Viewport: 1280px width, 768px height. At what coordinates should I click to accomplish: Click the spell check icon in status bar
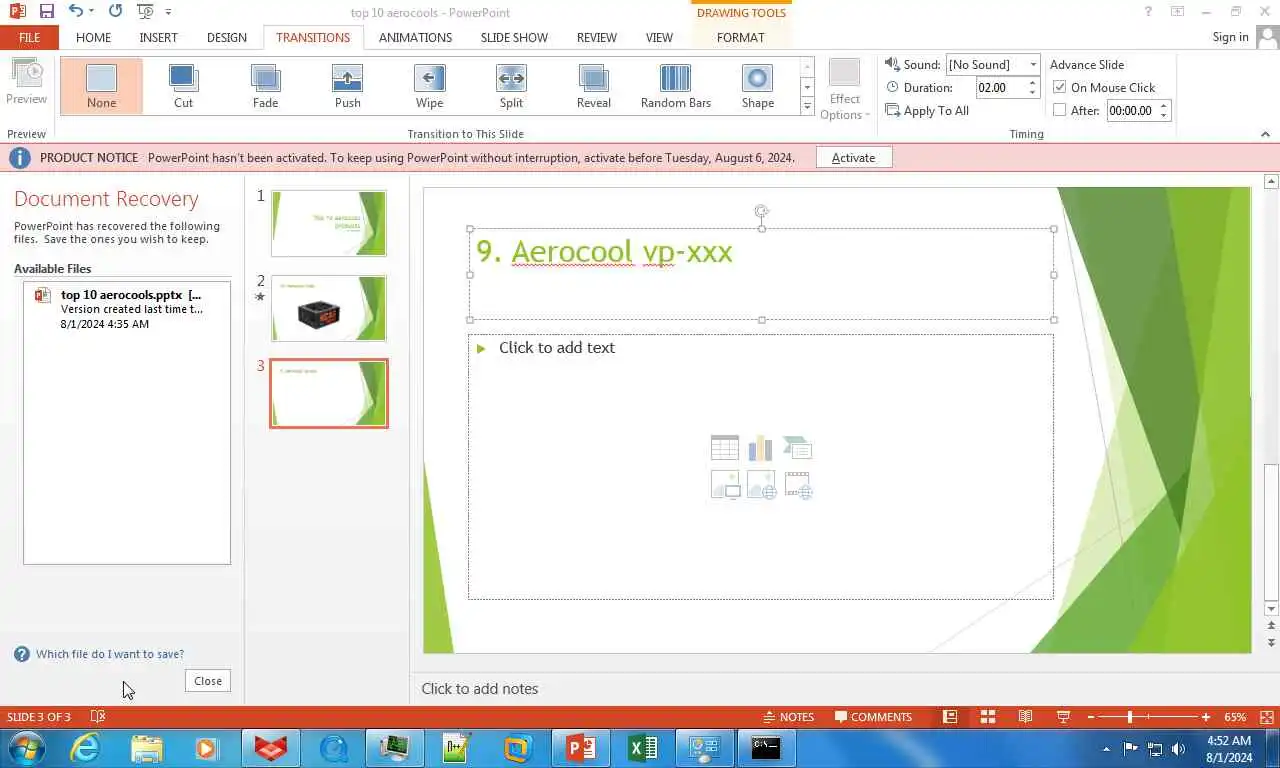coord(98,717)
